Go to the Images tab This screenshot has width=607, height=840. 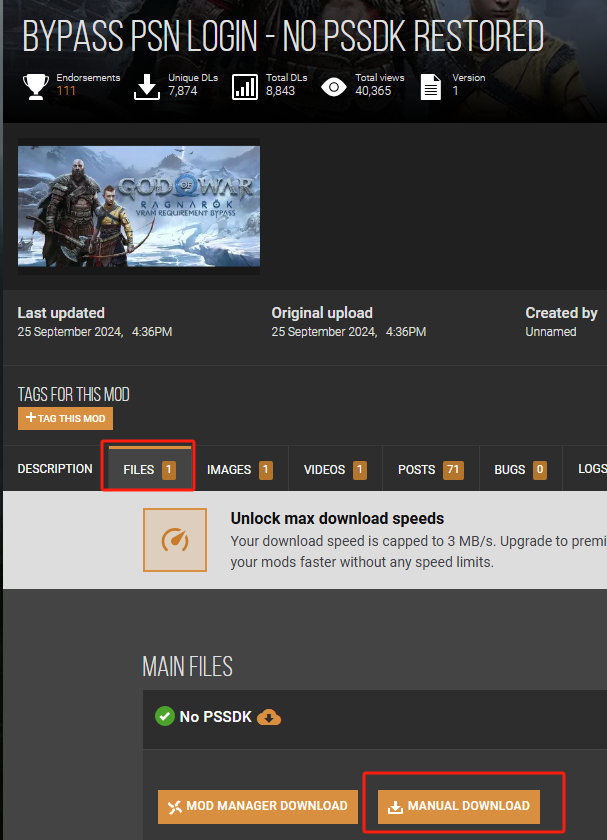coord(239,469)
